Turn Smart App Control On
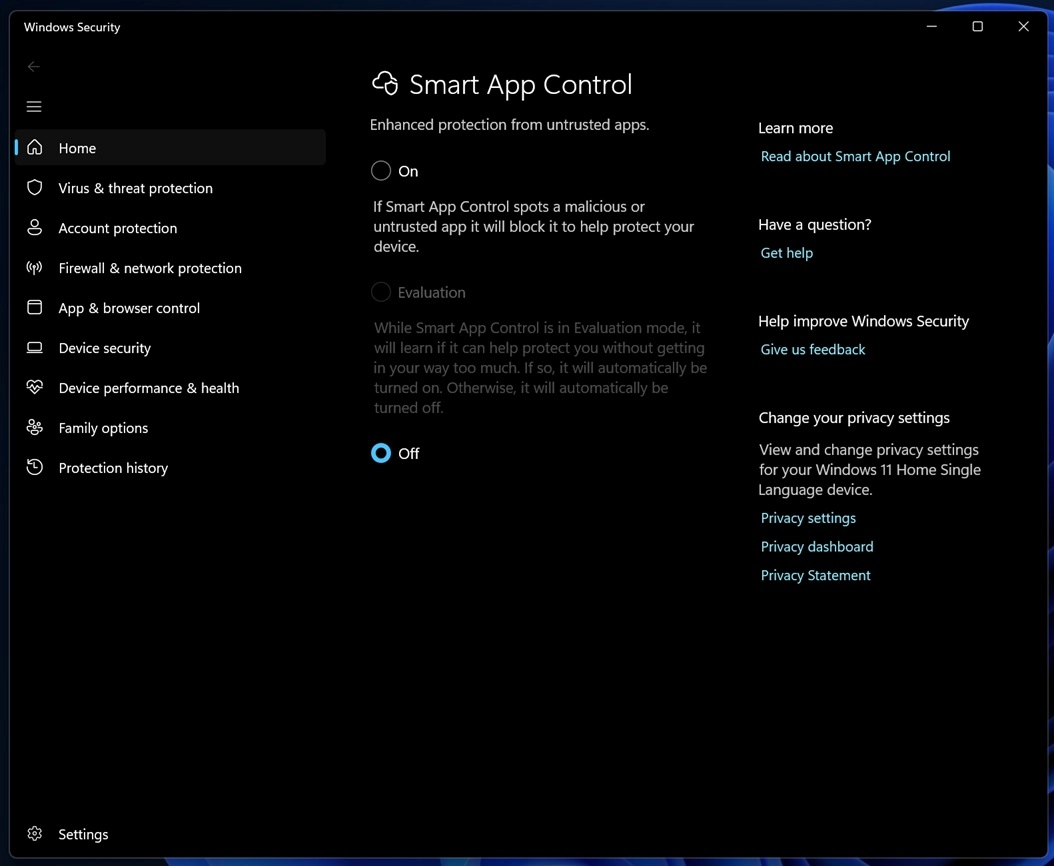 point(381,170)
